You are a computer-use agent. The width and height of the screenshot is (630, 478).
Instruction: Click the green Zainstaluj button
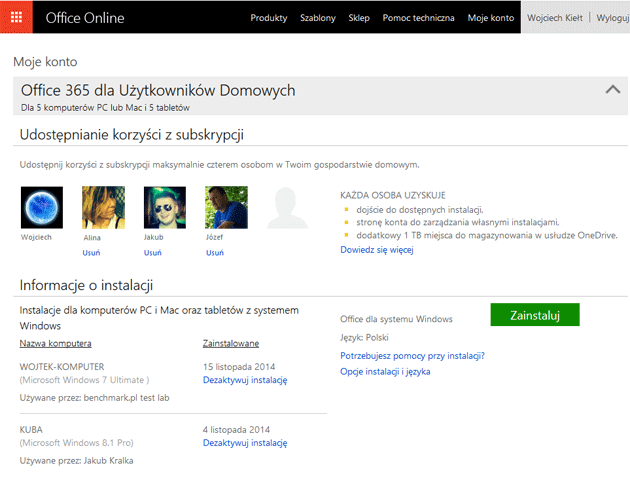[x=535, y=315]
